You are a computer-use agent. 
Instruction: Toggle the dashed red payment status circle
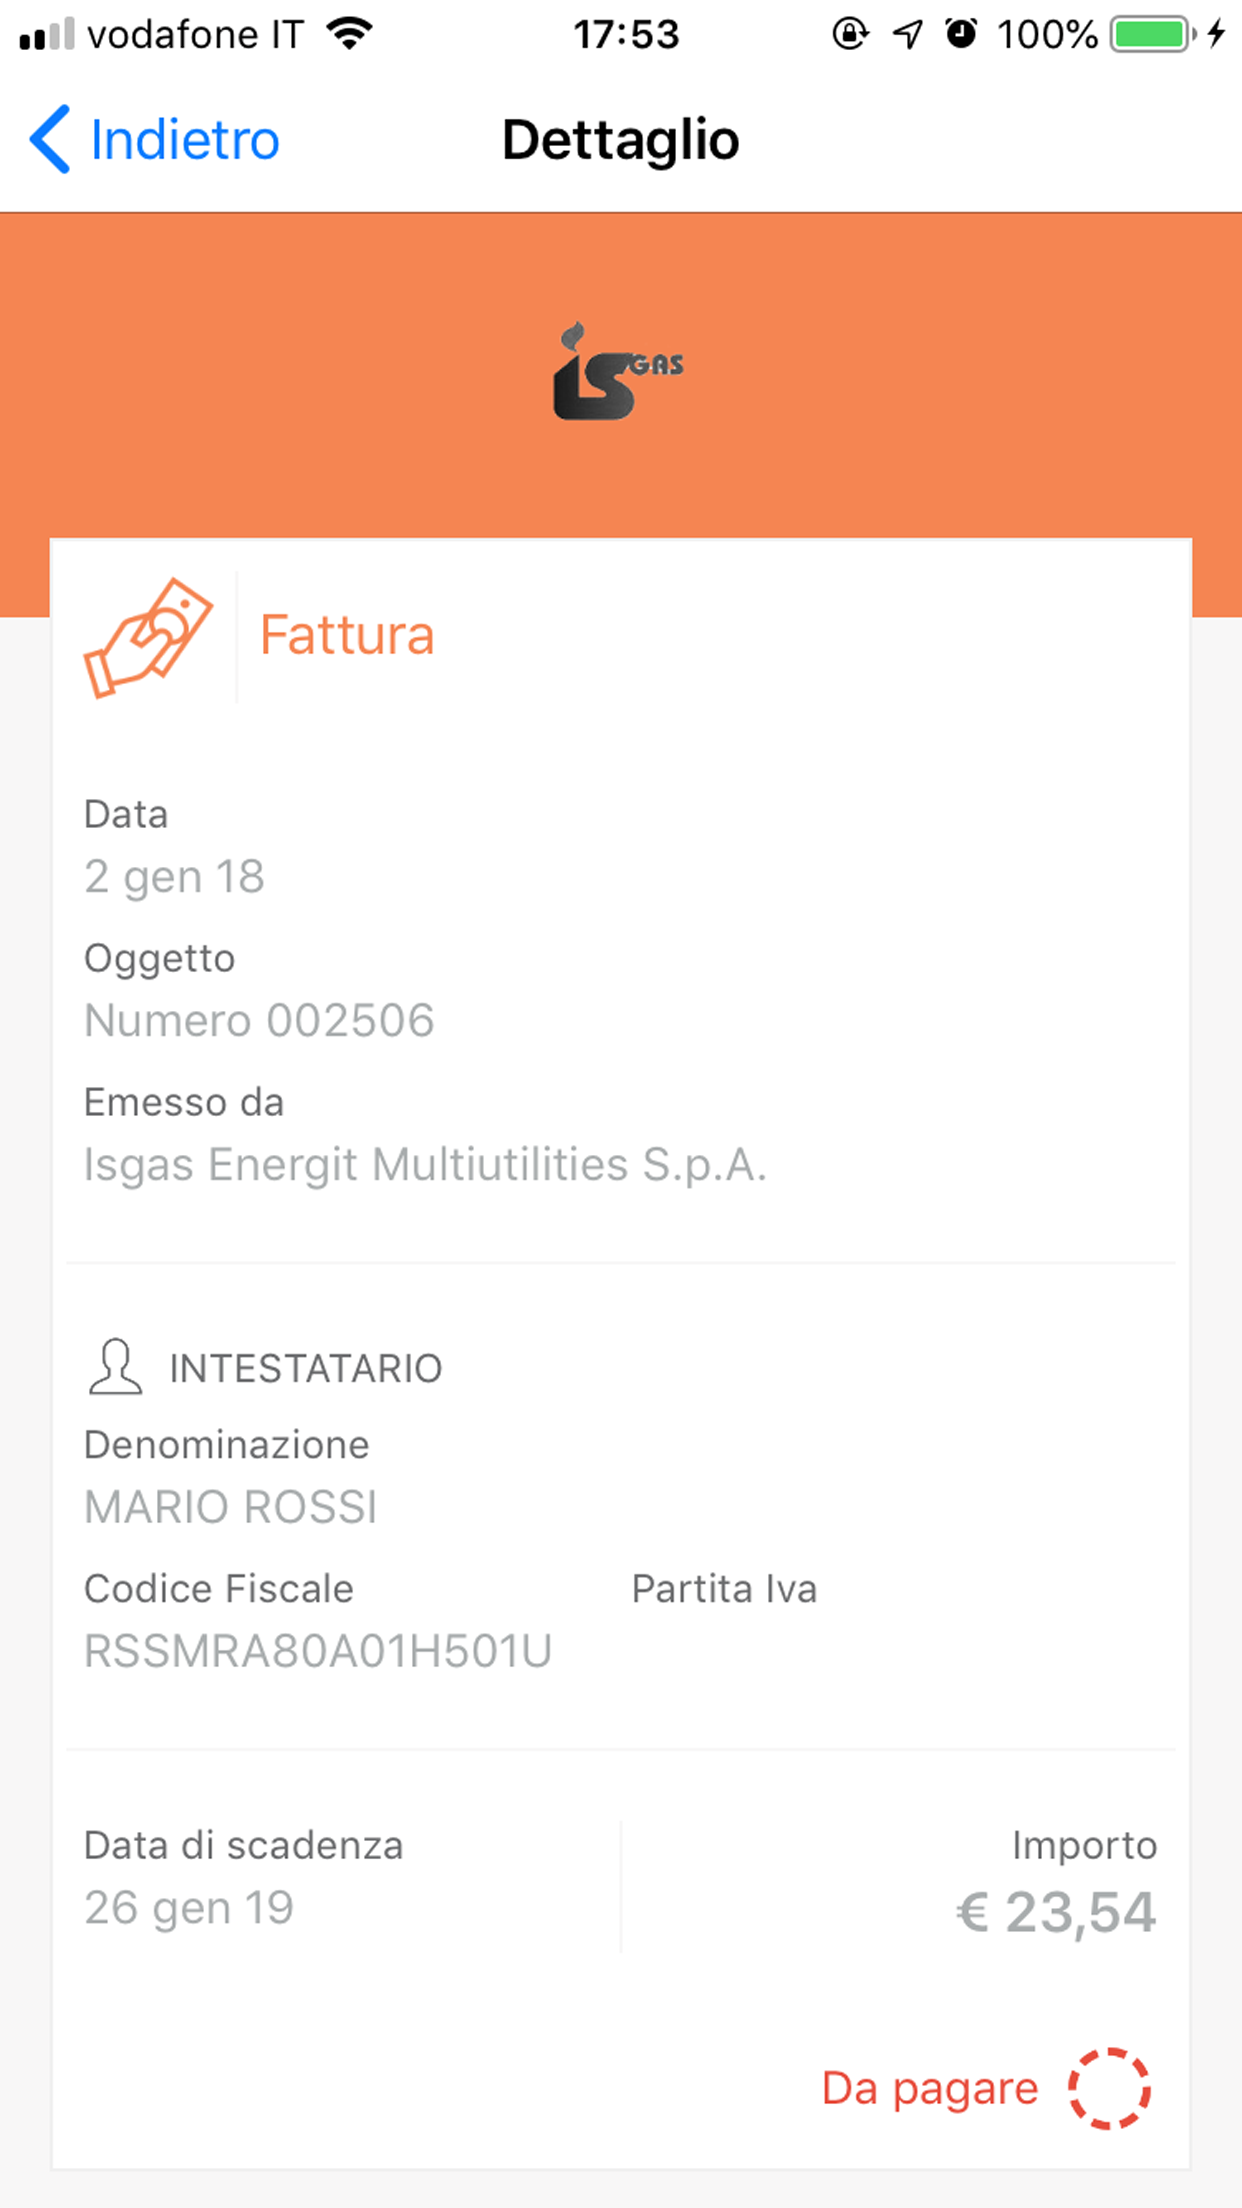(x=1109, y=2088)
